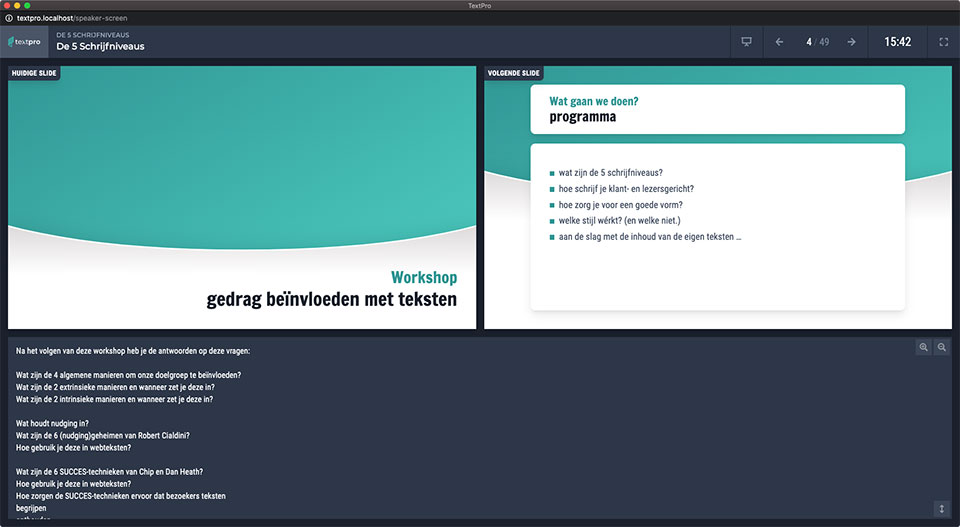
Task: Click the 15:42 timer display
Action: point(897,42)
